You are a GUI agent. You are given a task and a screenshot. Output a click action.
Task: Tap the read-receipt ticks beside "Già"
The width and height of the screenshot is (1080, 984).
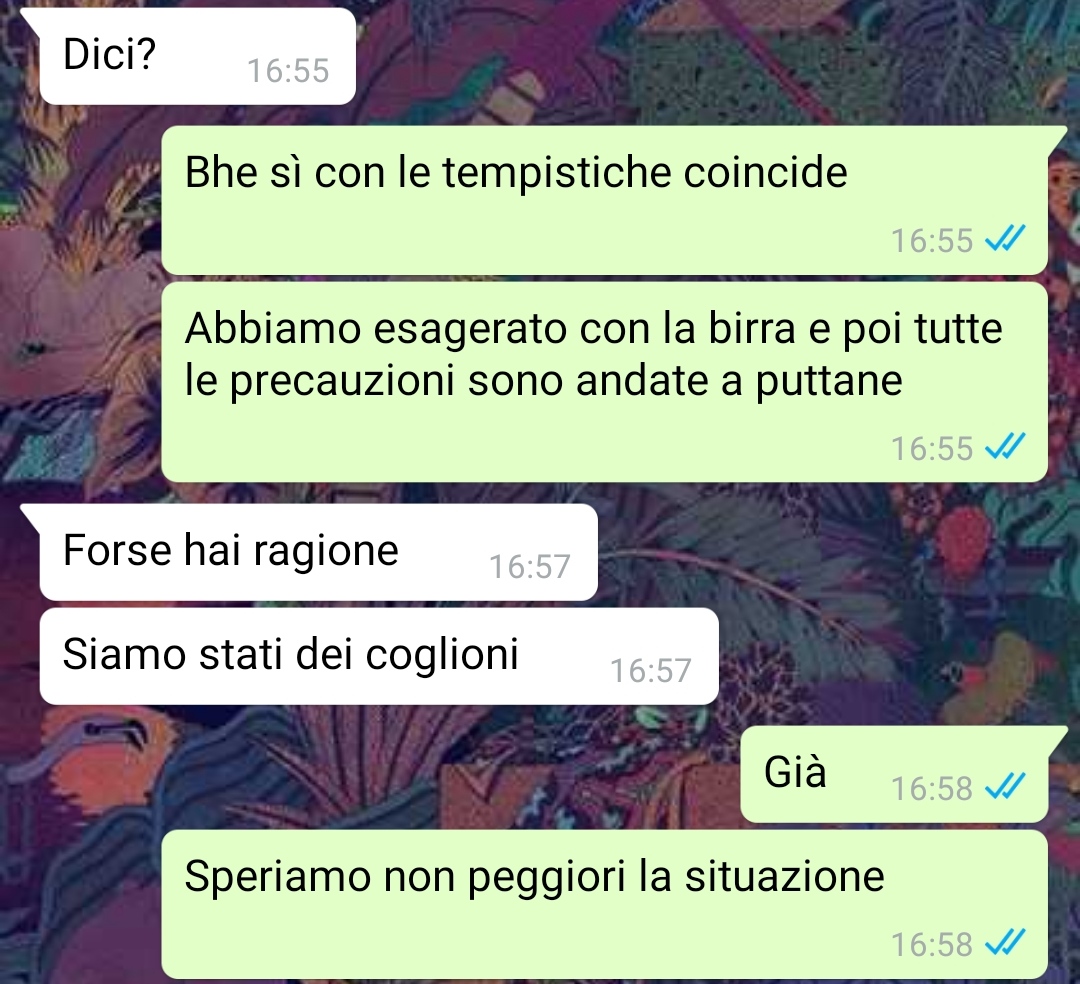1005,786
